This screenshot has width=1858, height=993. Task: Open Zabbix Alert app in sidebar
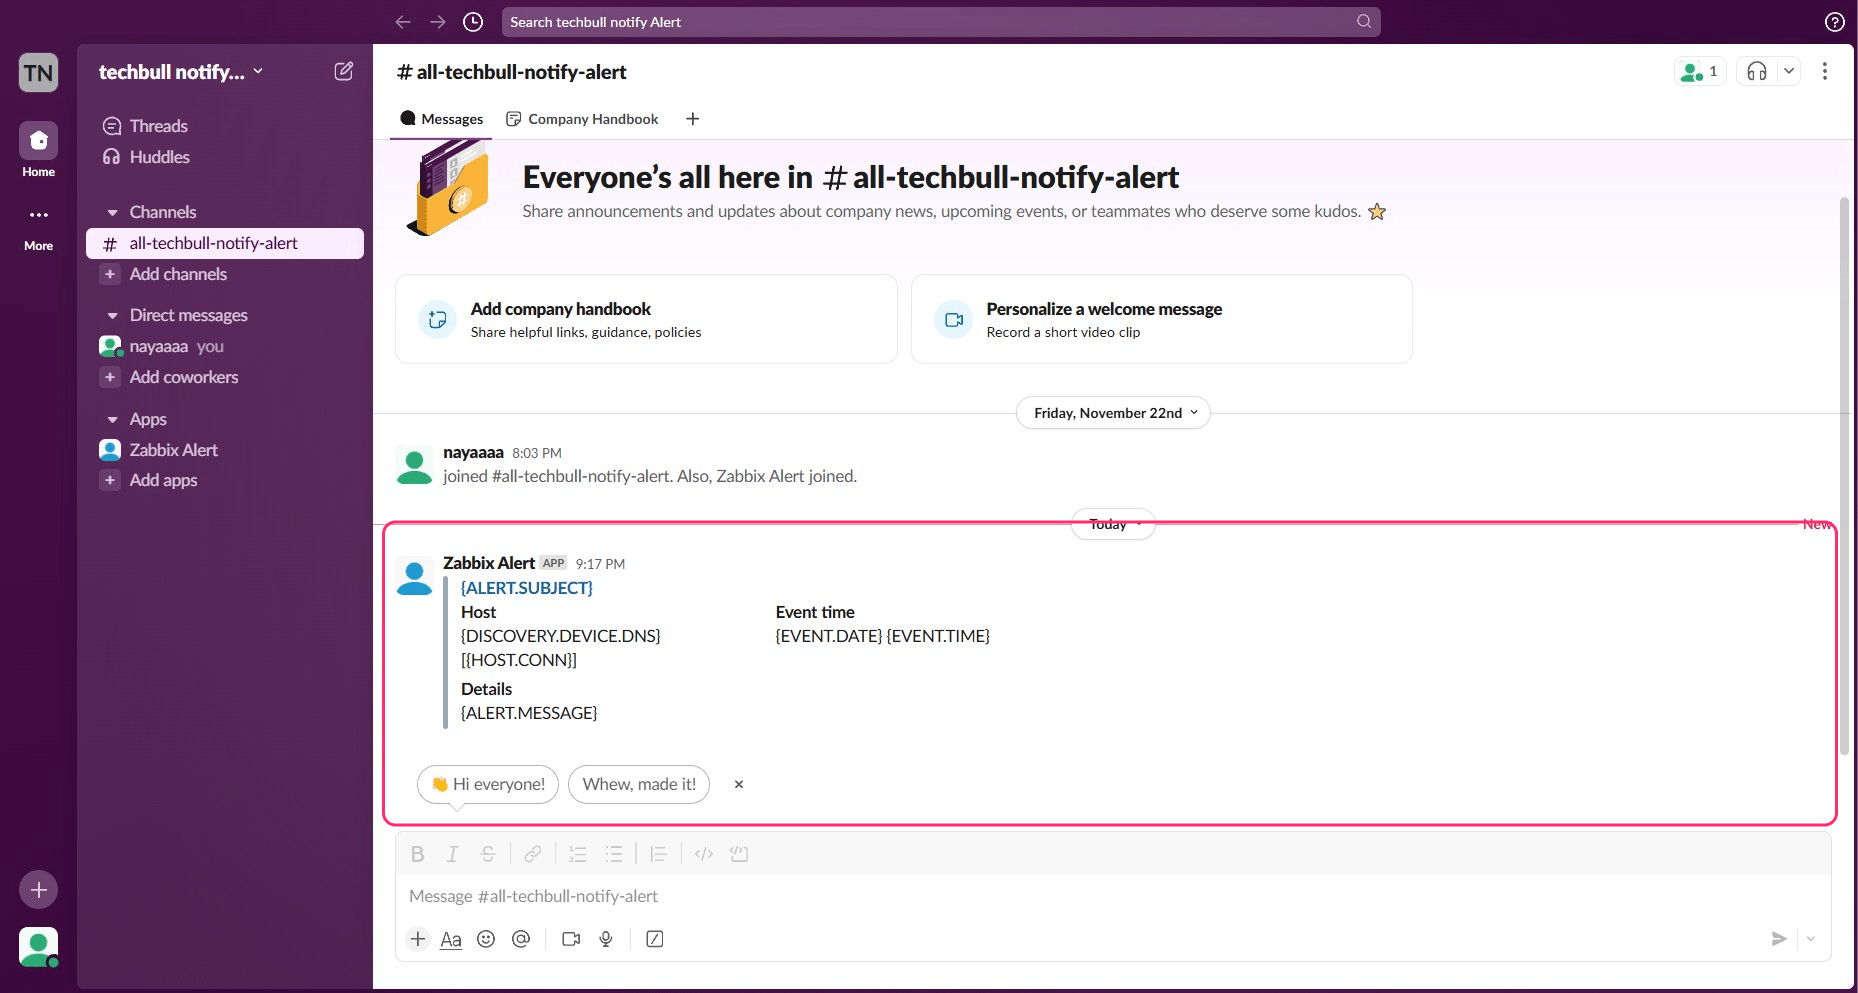pos(173,450)
